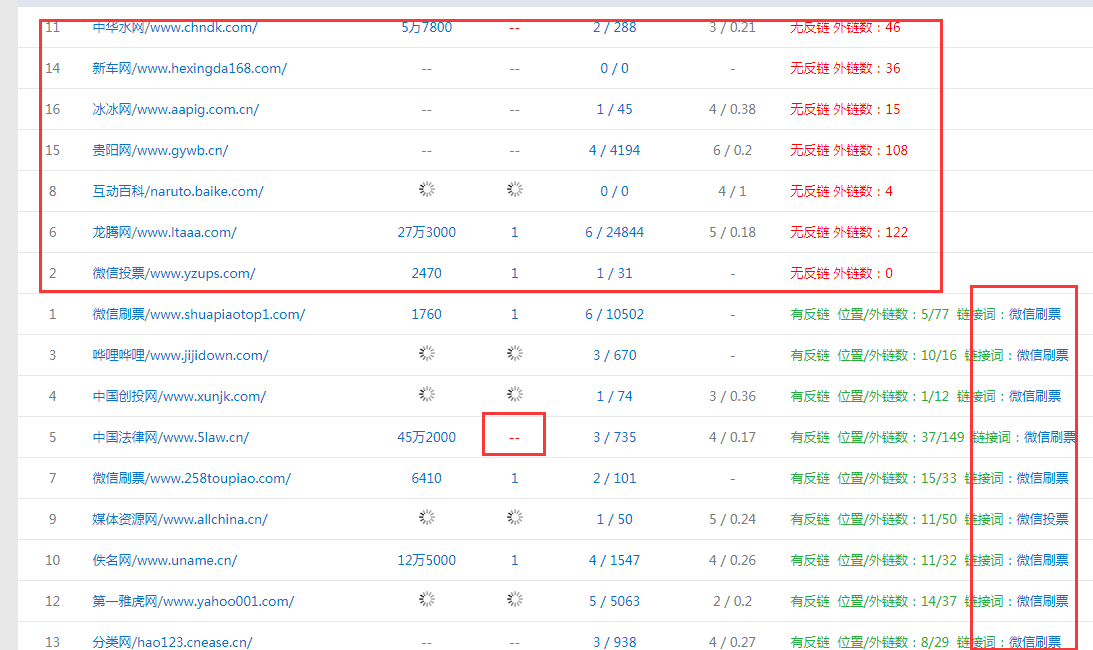Open the 微信刷票 www.258toupiao.com link

191,478
